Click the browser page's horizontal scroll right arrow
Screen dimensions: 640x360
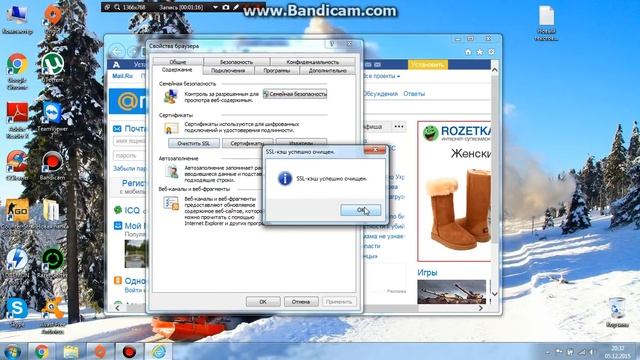point(480,308)
